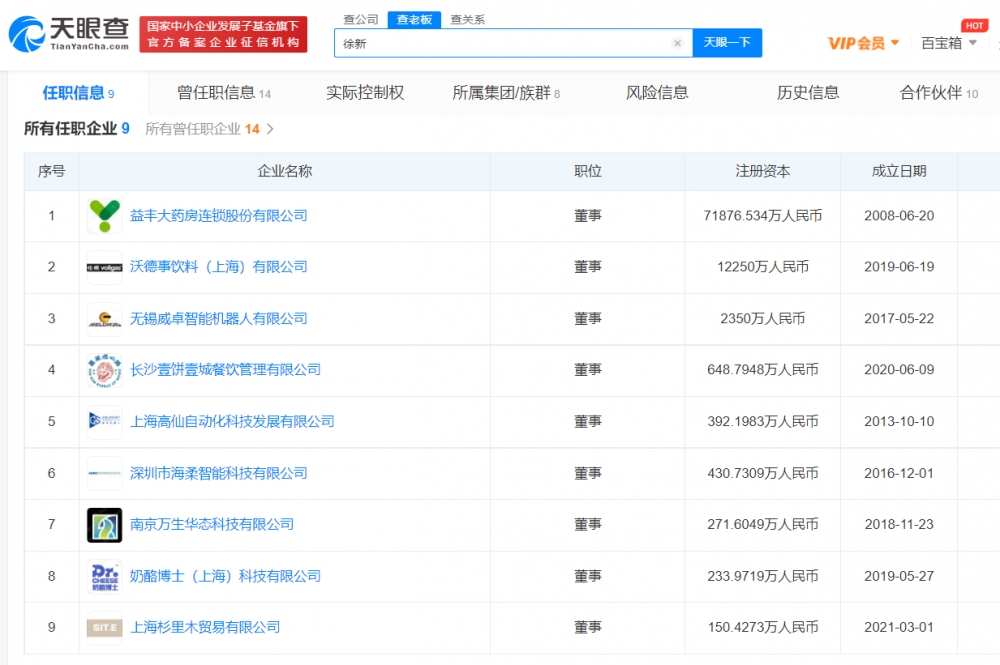The width and height of the screenshot is (1000, 665).
Task: Click founding date 2021-03-01
Action: pos(899,627)
